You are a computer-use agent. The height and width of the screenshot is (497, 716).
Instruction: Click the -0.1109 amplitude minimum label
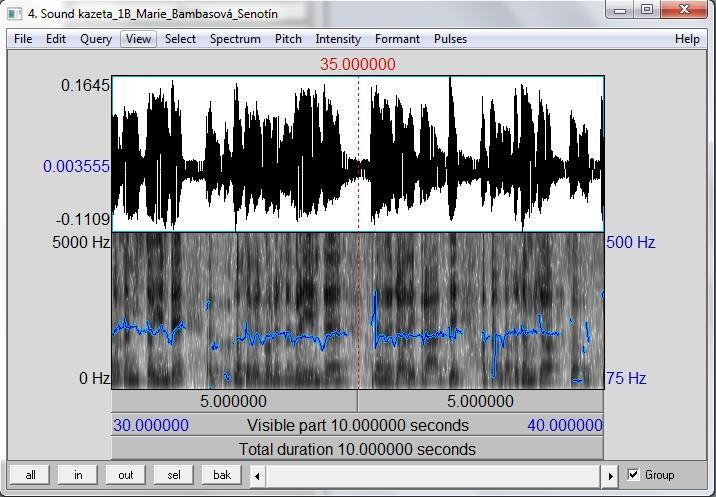click(83, 220)
